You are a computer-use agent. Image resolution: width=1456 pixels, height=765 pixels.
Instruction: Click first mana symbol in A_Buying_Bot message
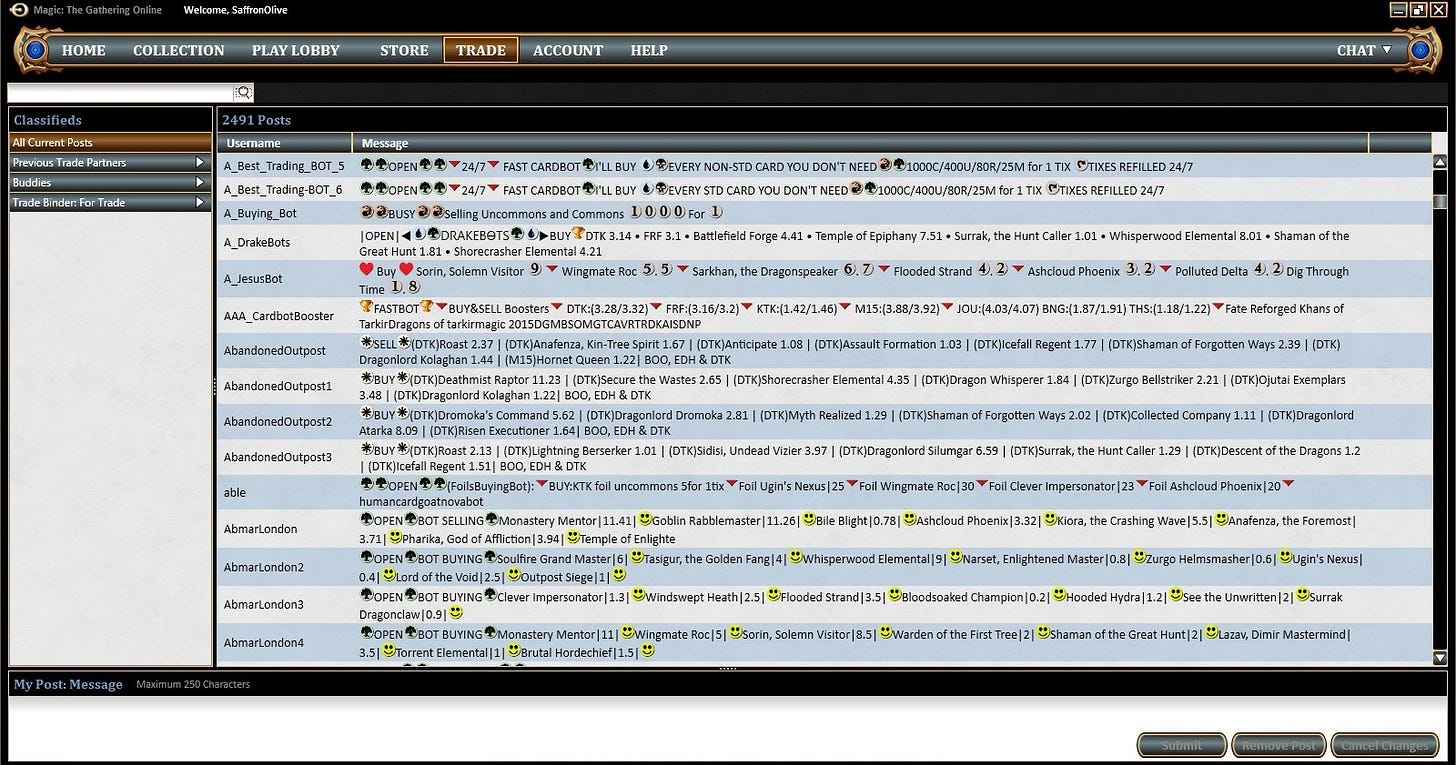click(x=366, y=212)
